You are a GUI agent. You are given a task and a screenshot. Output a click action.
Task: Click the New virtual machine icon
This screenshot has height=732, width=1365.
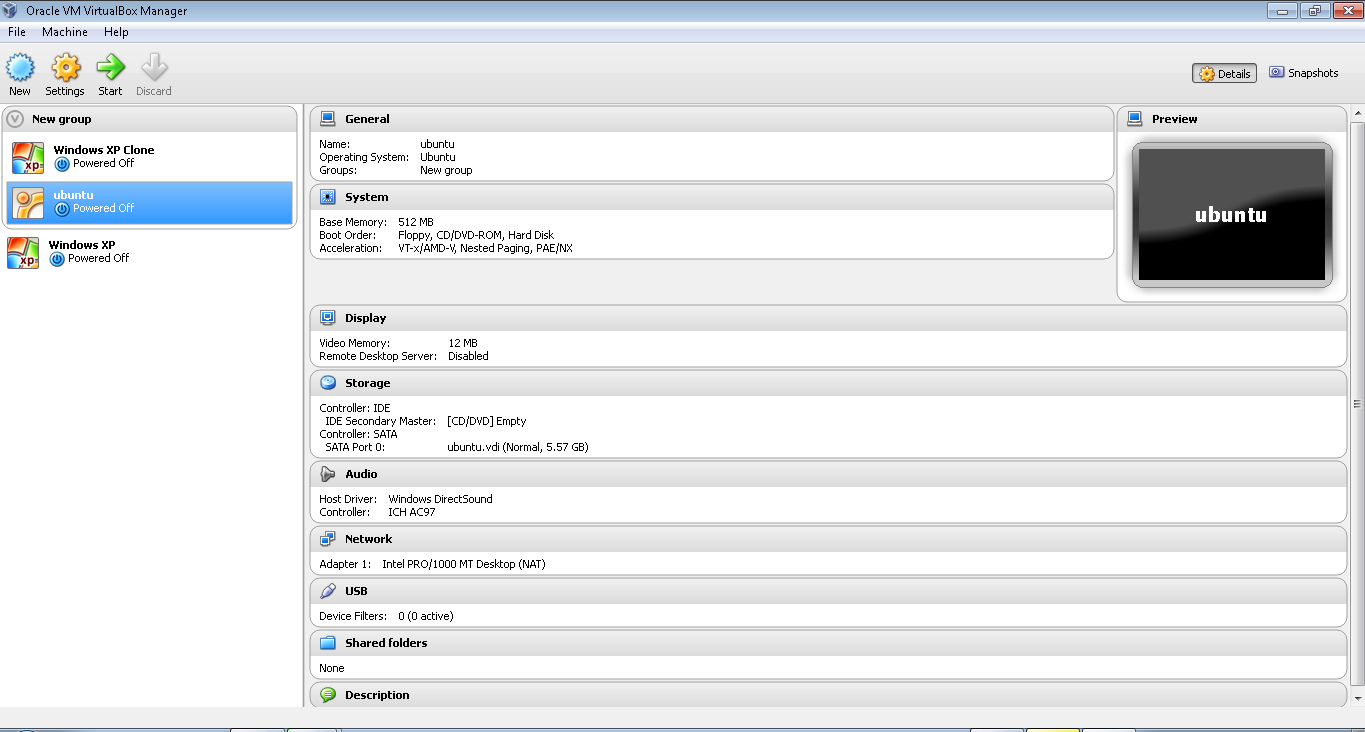tap(20, 68)
